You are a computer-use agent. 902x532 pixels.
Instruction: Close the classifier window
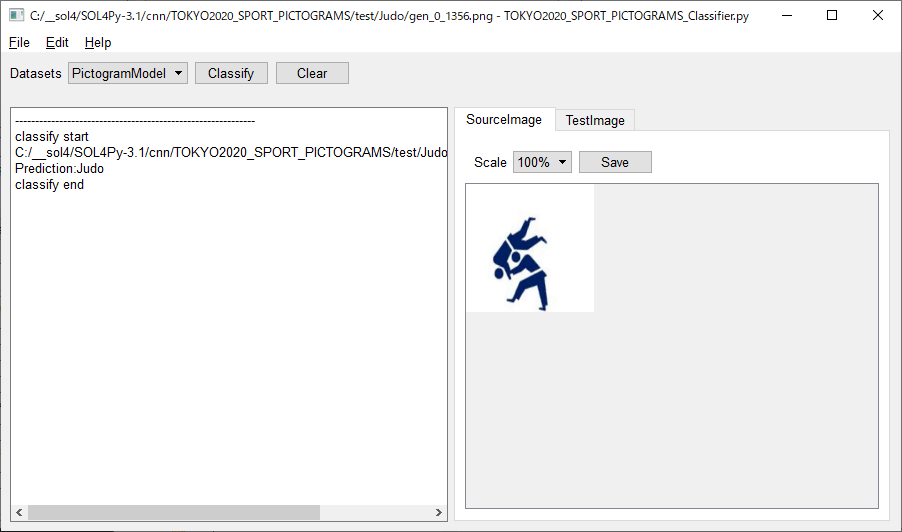[878, 15]
